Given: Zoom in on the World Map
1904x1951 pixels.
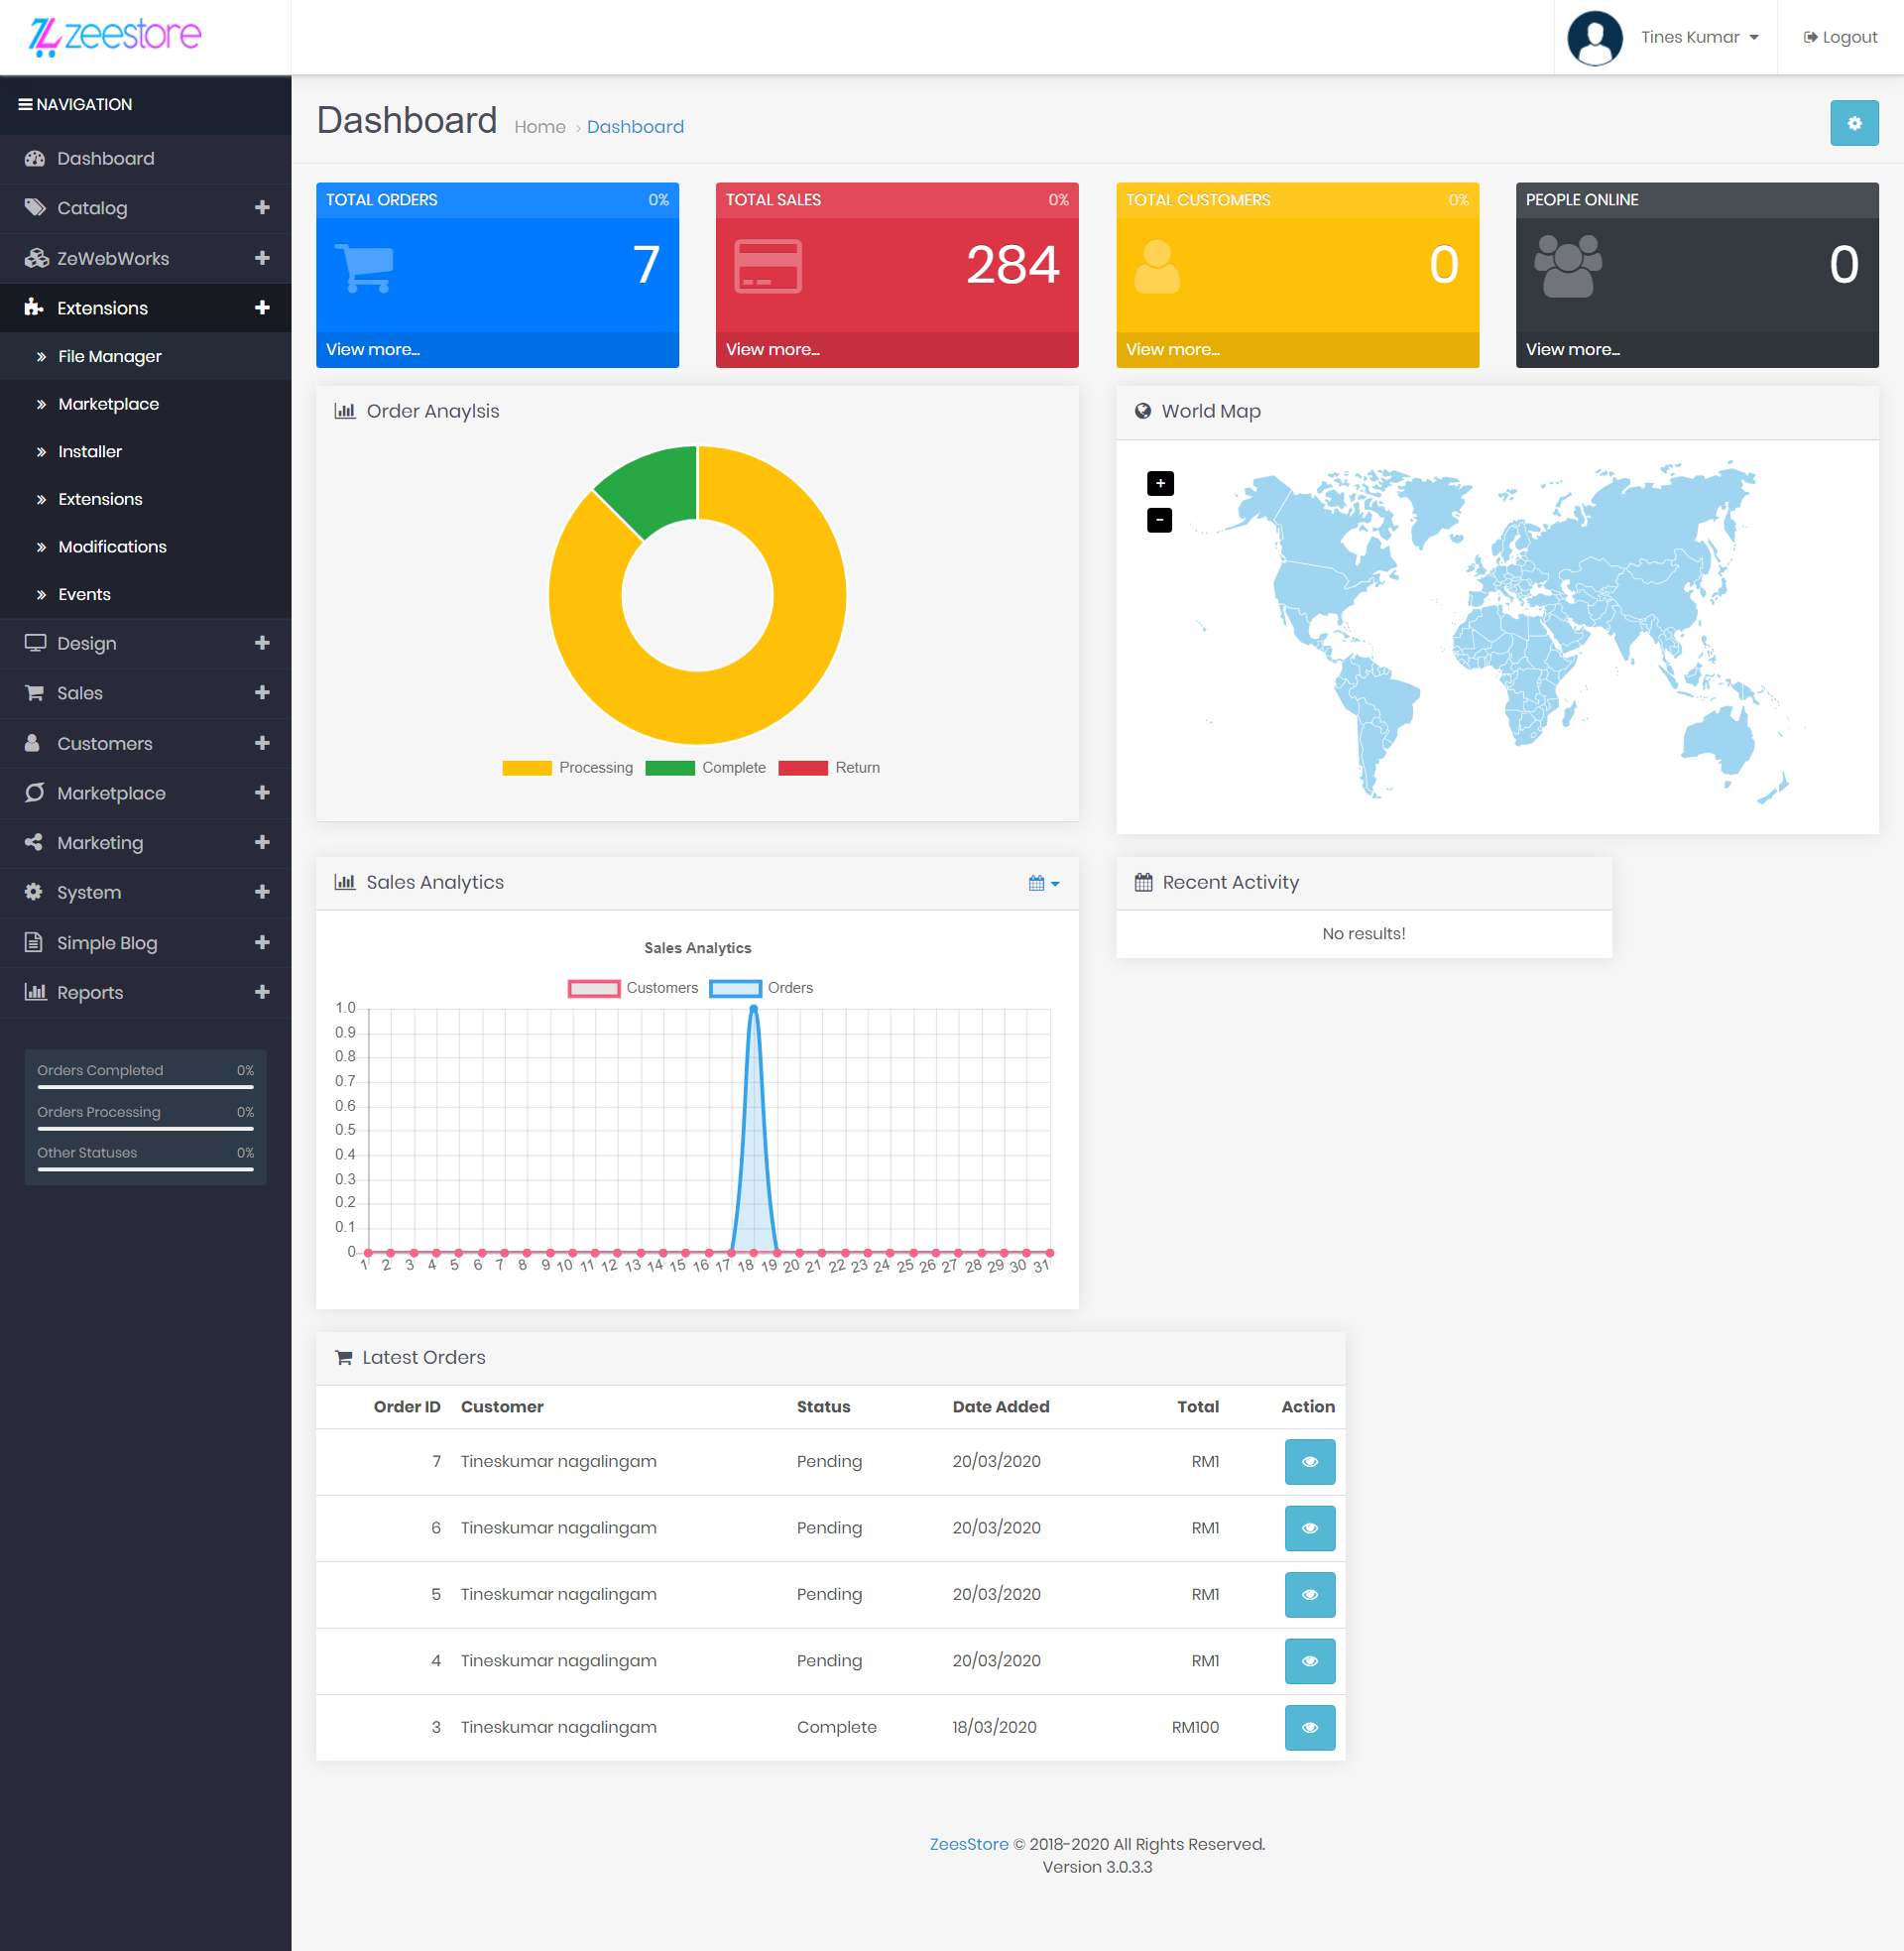Looking at the screenshot, I should (x=1159, y=484).
